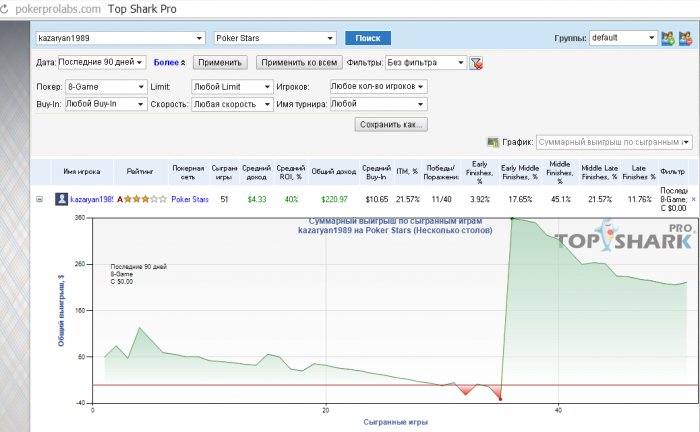Click the clear filter funnel icon
This screenshot has width=700, height=432.
(x=477, y=63)
